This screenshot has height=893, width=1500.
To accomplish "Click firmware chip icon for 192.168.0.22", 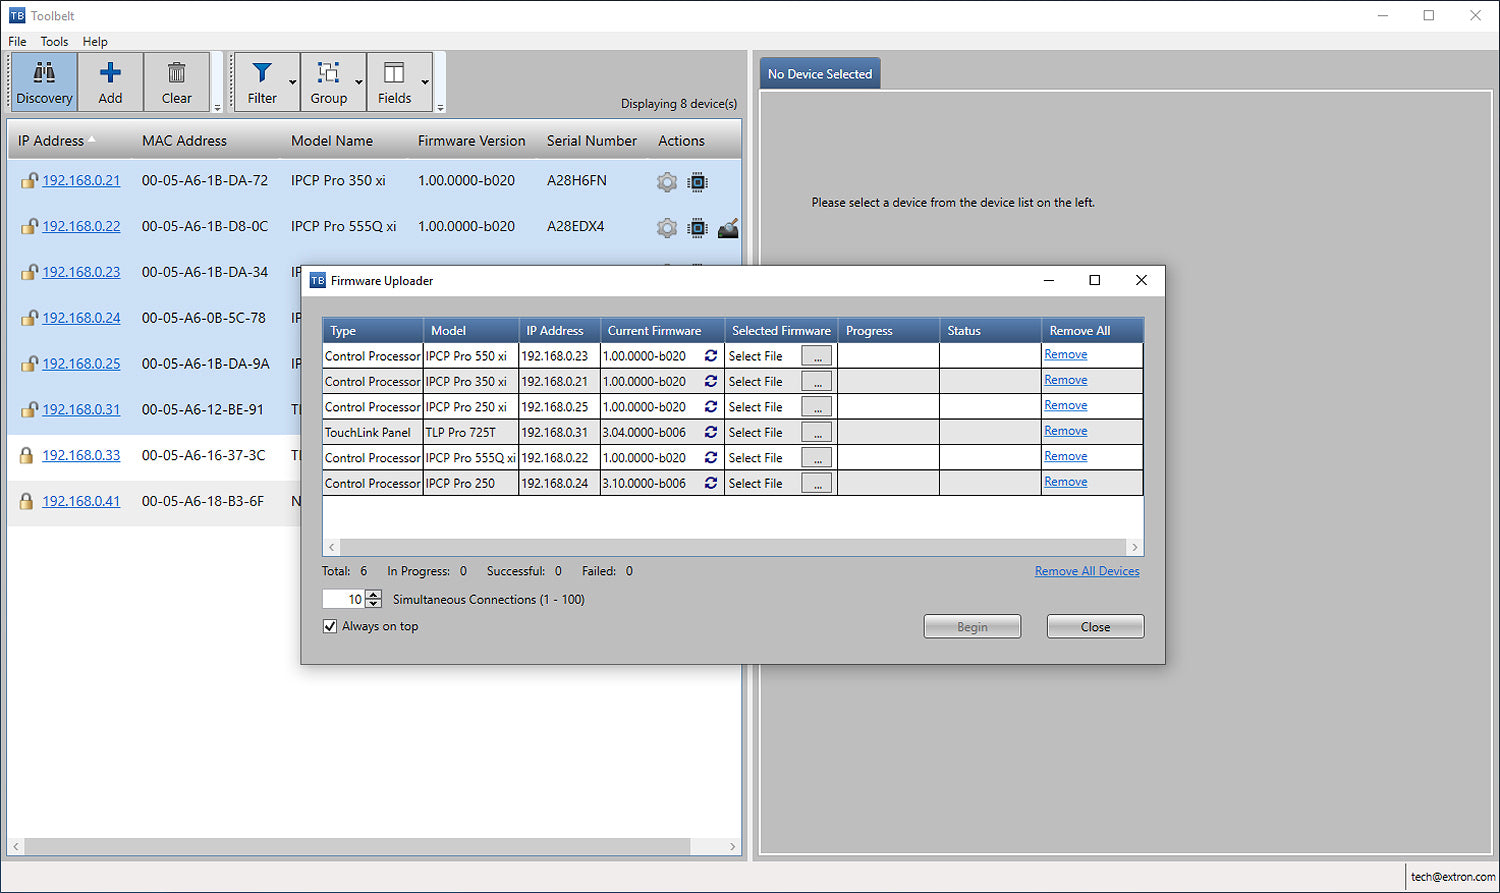I will pyautogui.click(x=698, y=228).
